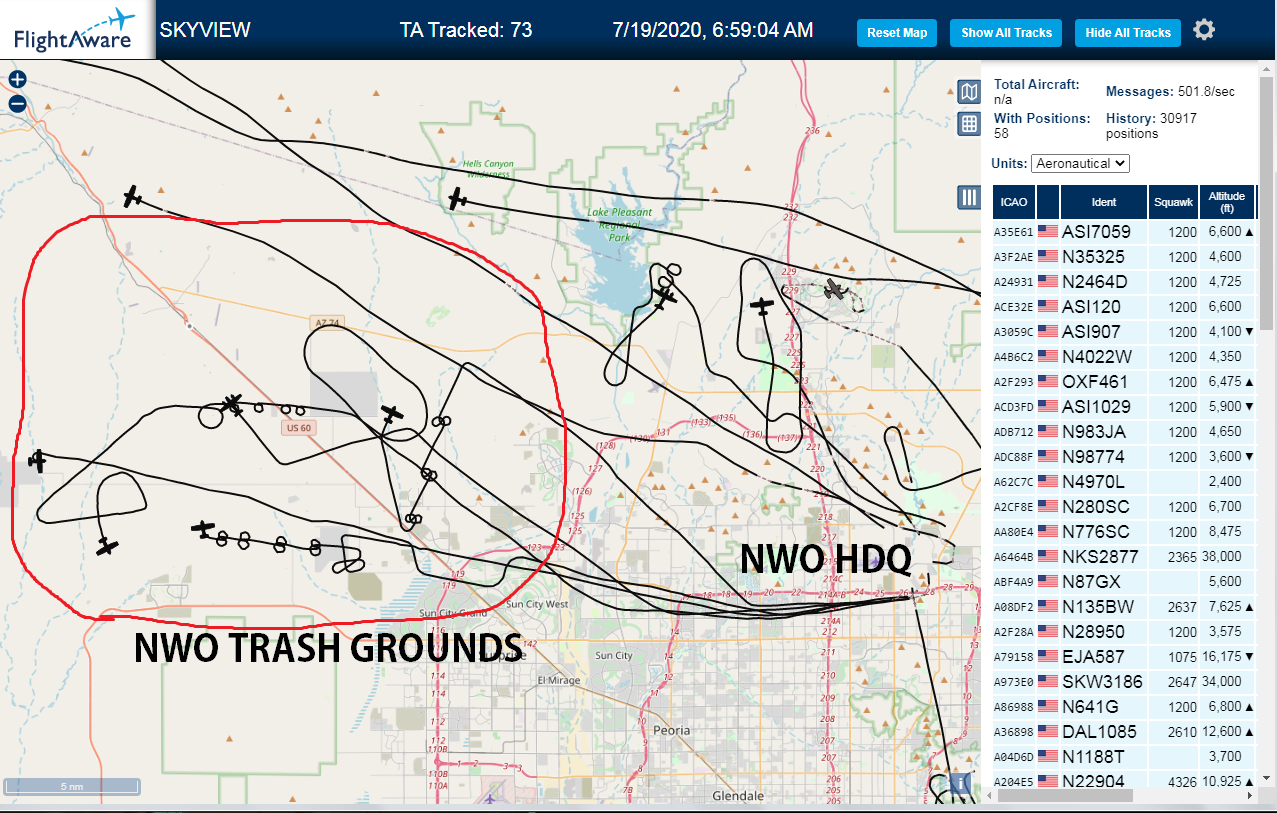This screenshot has width=1277, height=813.
Task: Select the gray aircraft icon on map
Action: pos(835,289)
